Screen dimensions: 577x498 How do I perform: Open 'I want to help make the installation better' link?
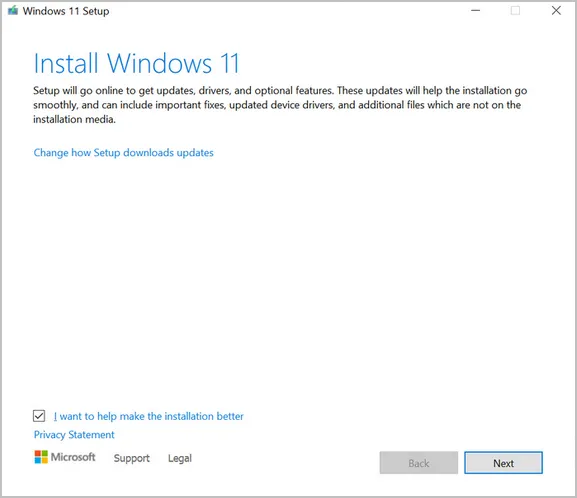tap(148, 416)
